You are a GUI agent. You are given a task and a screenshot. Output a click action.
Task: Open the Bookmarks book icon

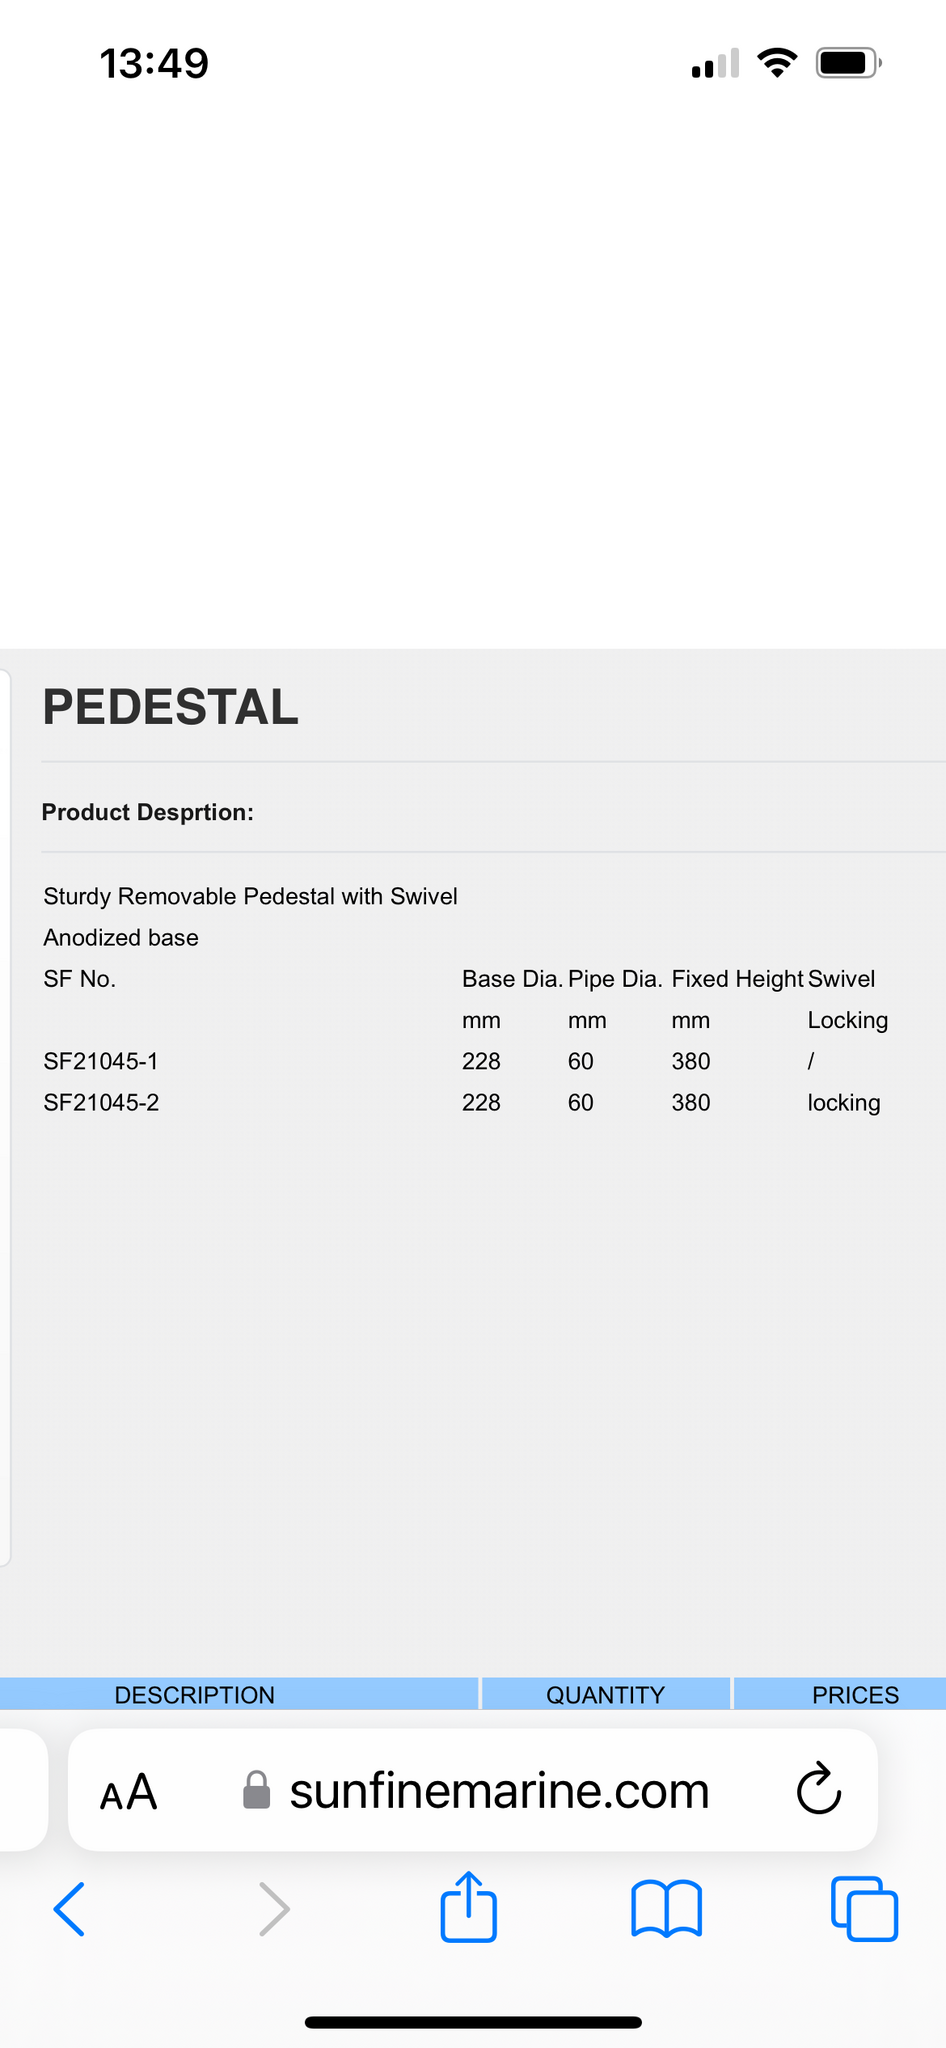667,1909
